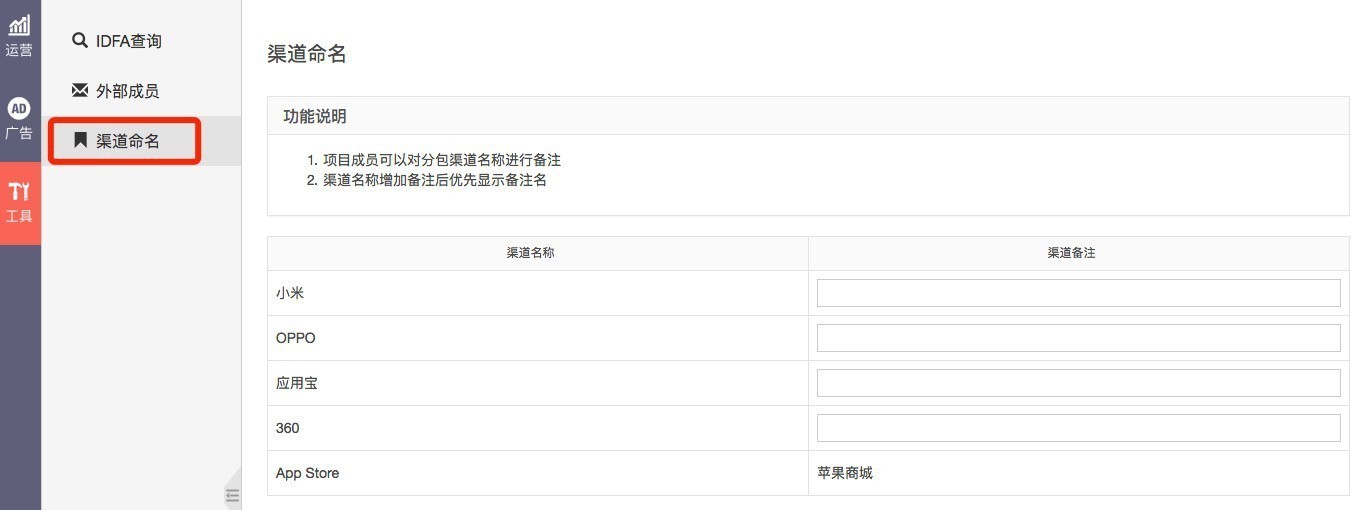The width and height of the screenshot is (1356, 510).
Task: Click the AD circle icon for 广告
Action: (x=19, y=108)
